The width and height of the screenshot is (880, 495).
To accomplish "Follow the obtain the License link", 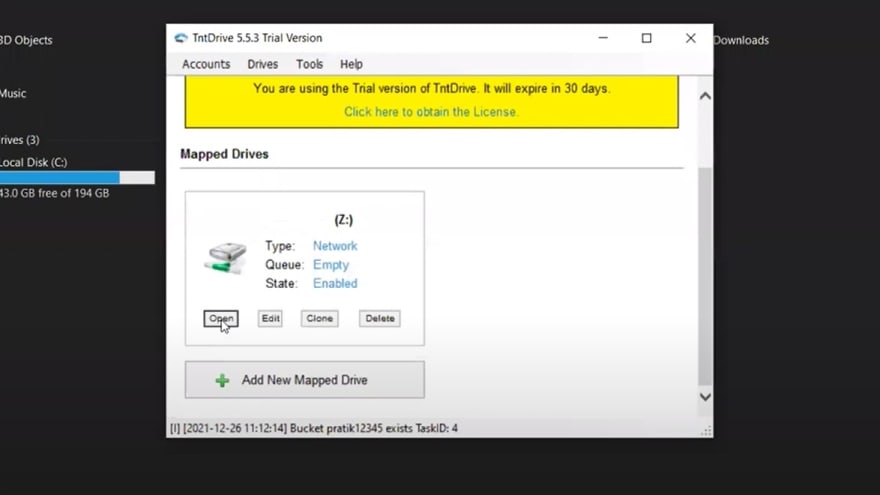I will click(431, 112).
